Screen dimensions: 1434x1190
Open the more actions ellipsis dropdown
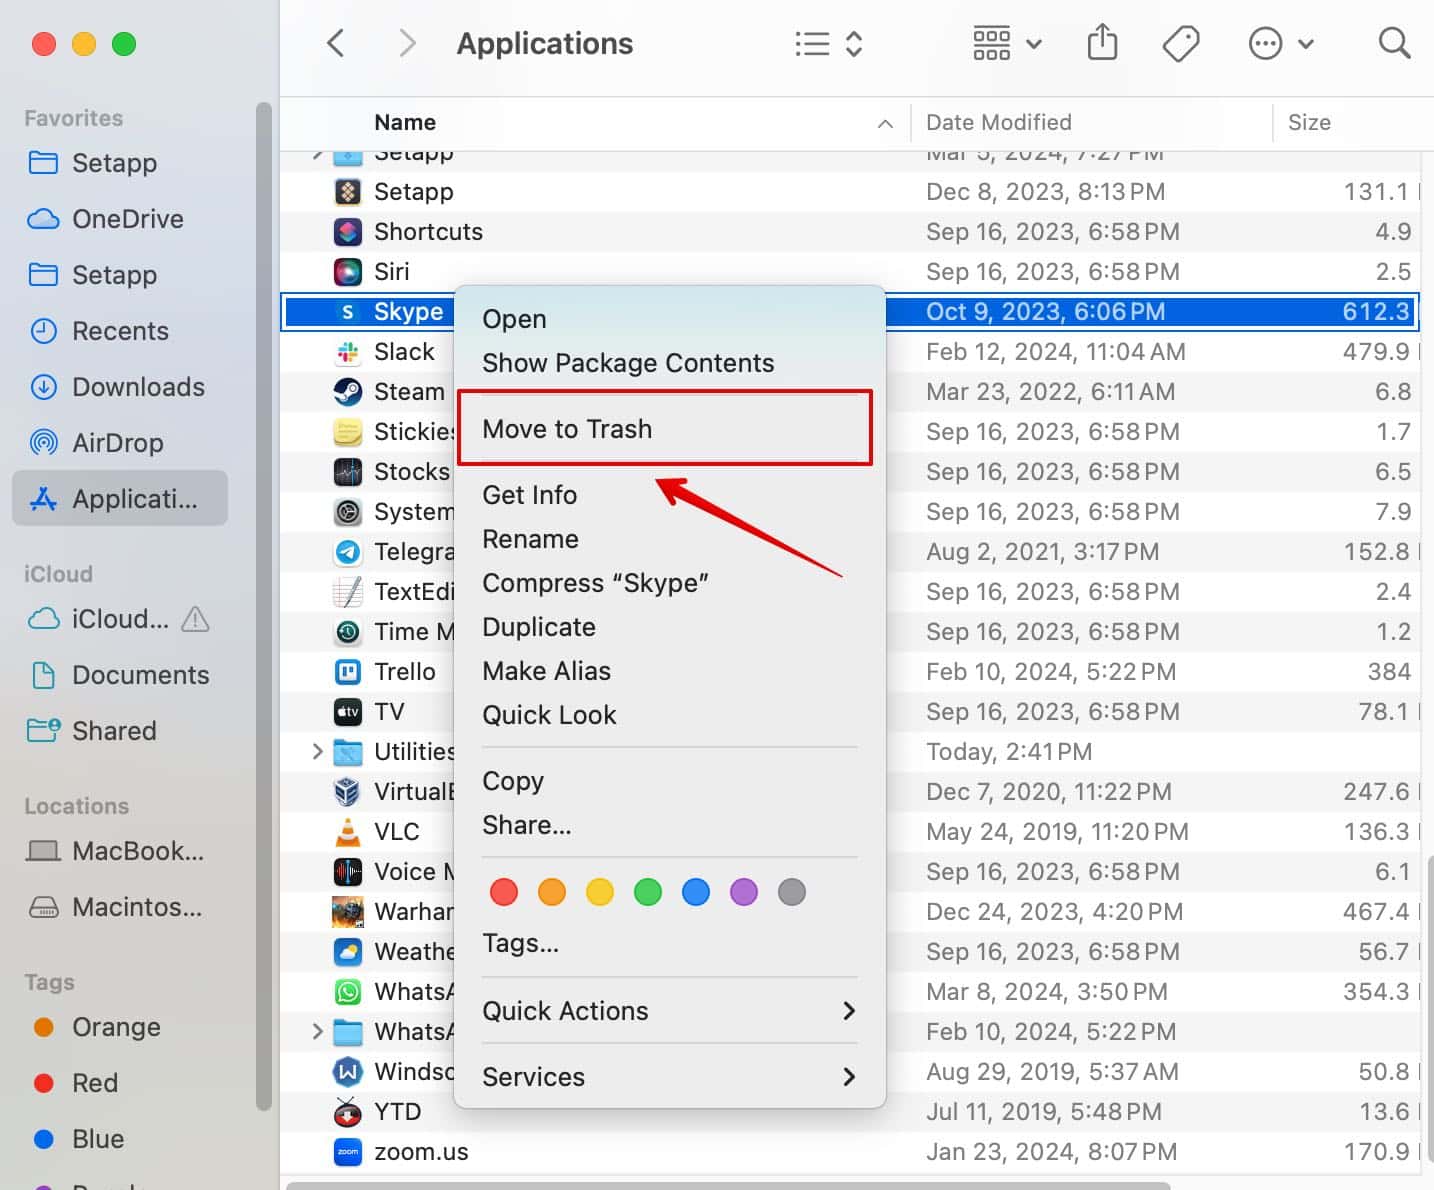coord(1280,43)
